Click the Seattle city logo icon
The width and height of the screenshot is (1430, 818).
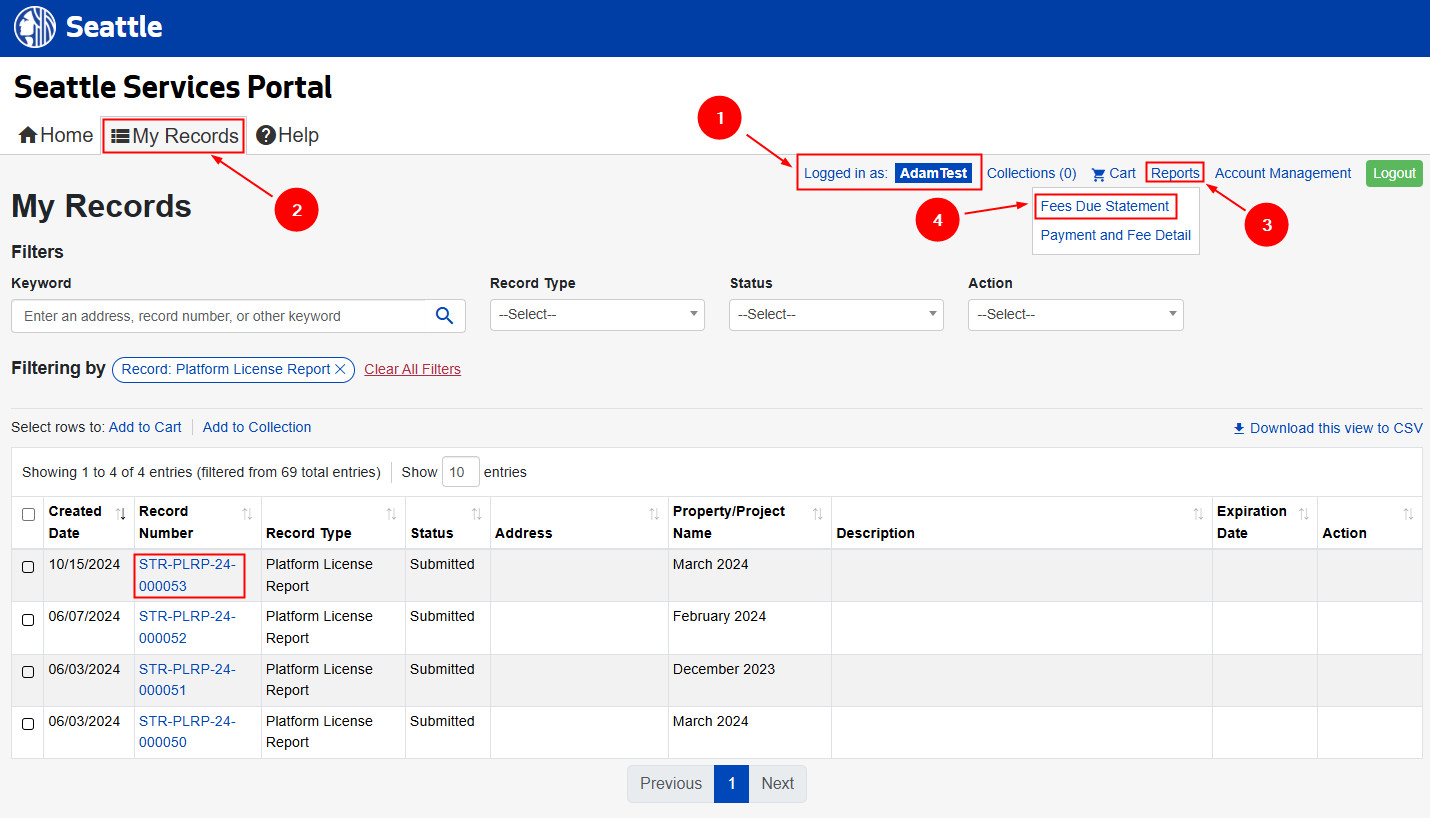(x=35, y=27)
